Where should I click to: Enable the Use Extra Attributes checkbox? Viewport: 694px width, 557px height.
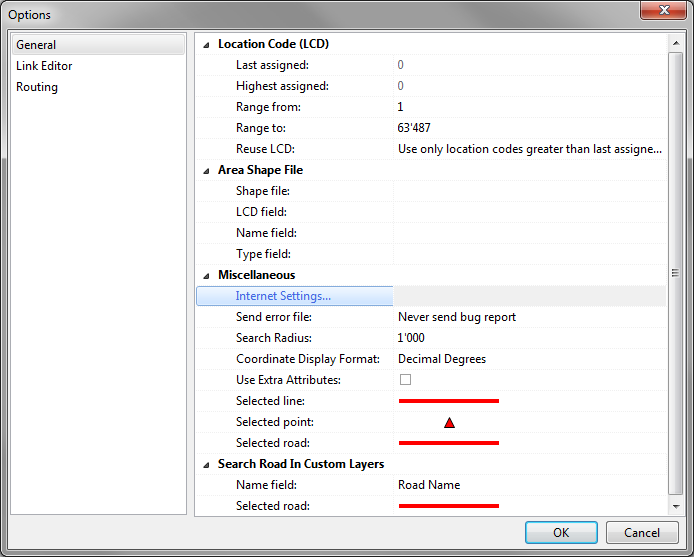(x=405, y=380)
